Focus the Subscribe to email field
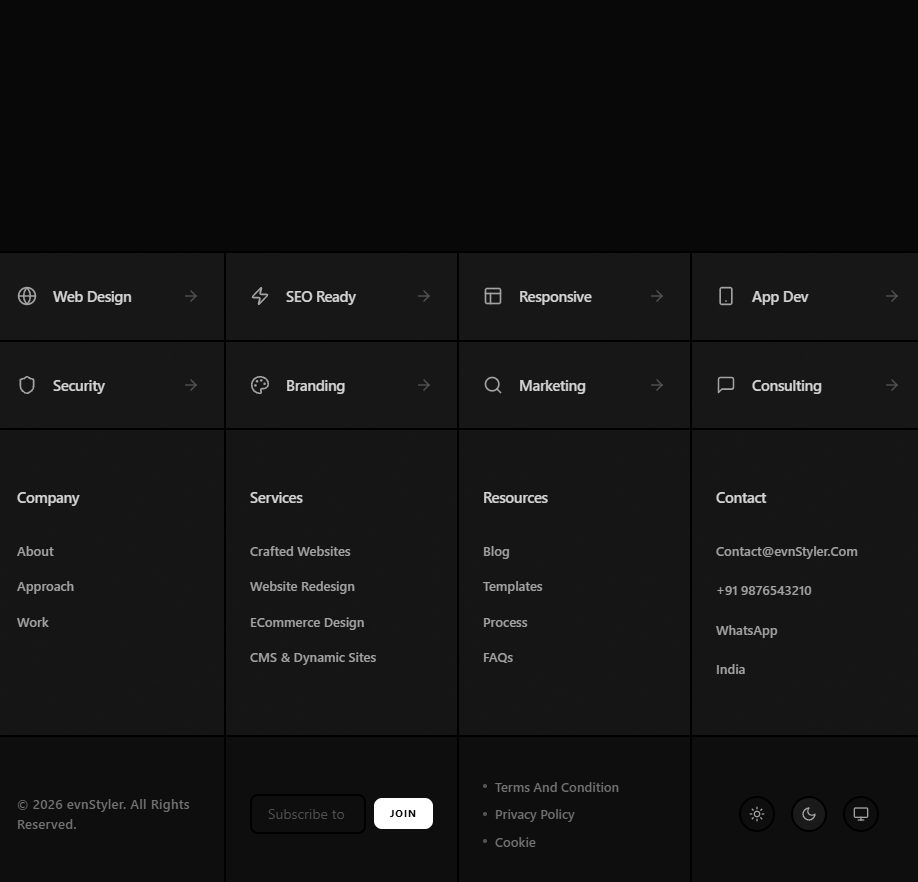 [307, 814]
